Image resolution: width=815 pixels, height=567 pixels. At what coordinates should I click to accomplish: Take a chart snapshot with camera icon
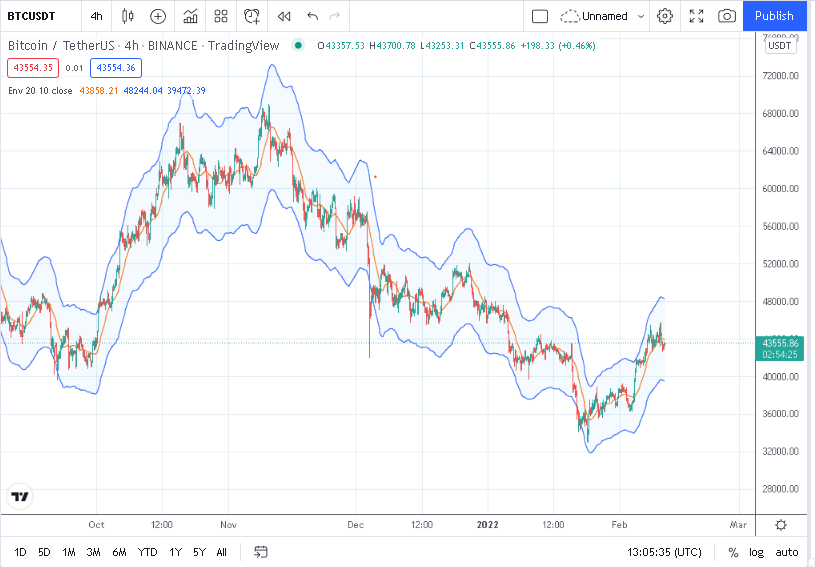(x=727, y=16)
